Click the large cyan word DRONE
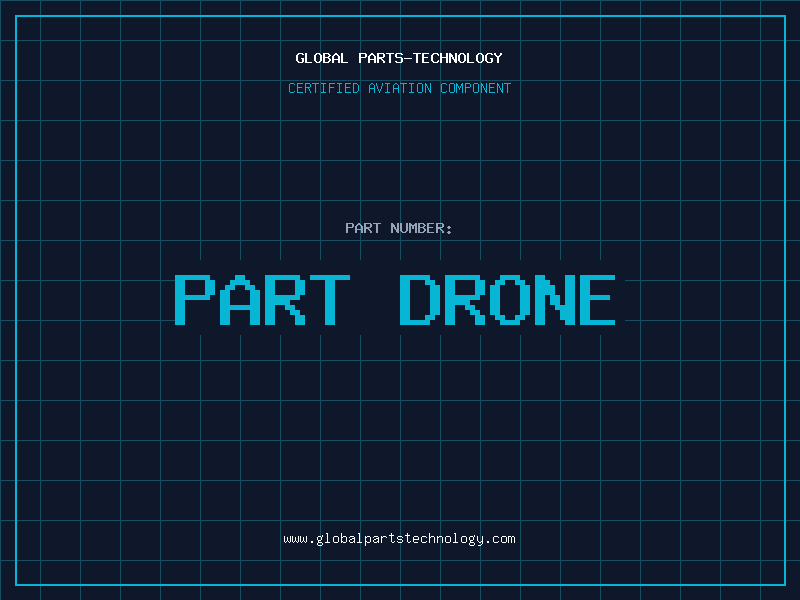The height and width of the screenshot is (600, 800). (x=507, y=300)
